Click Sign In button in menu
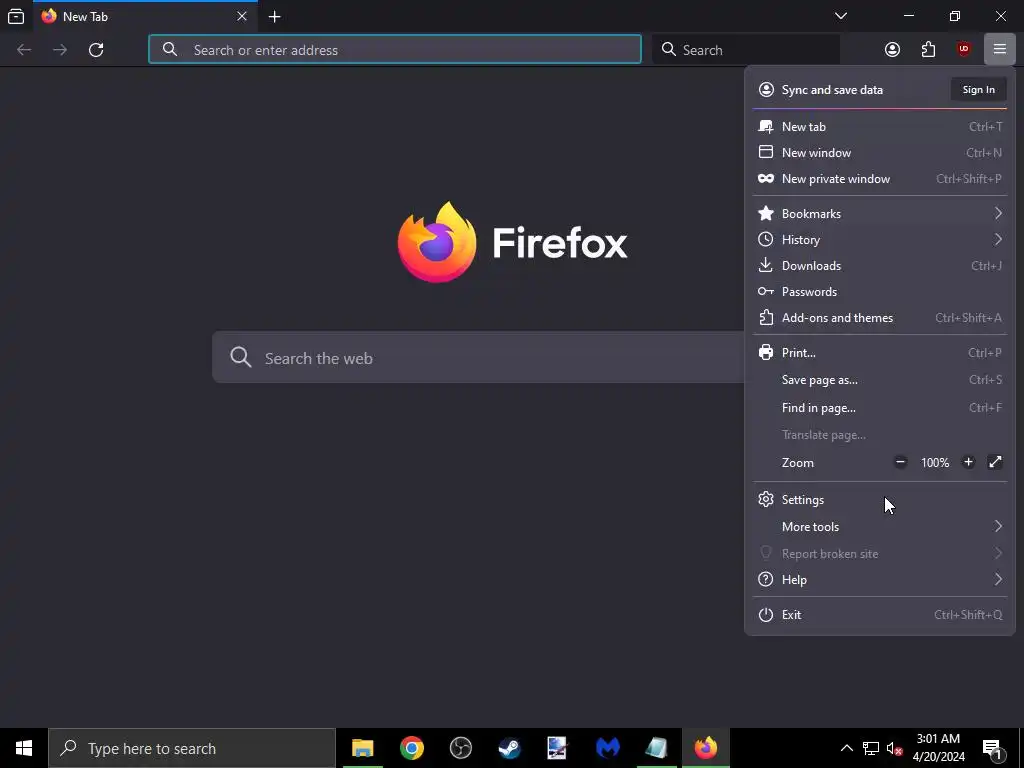1024x768 pixels. [x=978, y=89]
